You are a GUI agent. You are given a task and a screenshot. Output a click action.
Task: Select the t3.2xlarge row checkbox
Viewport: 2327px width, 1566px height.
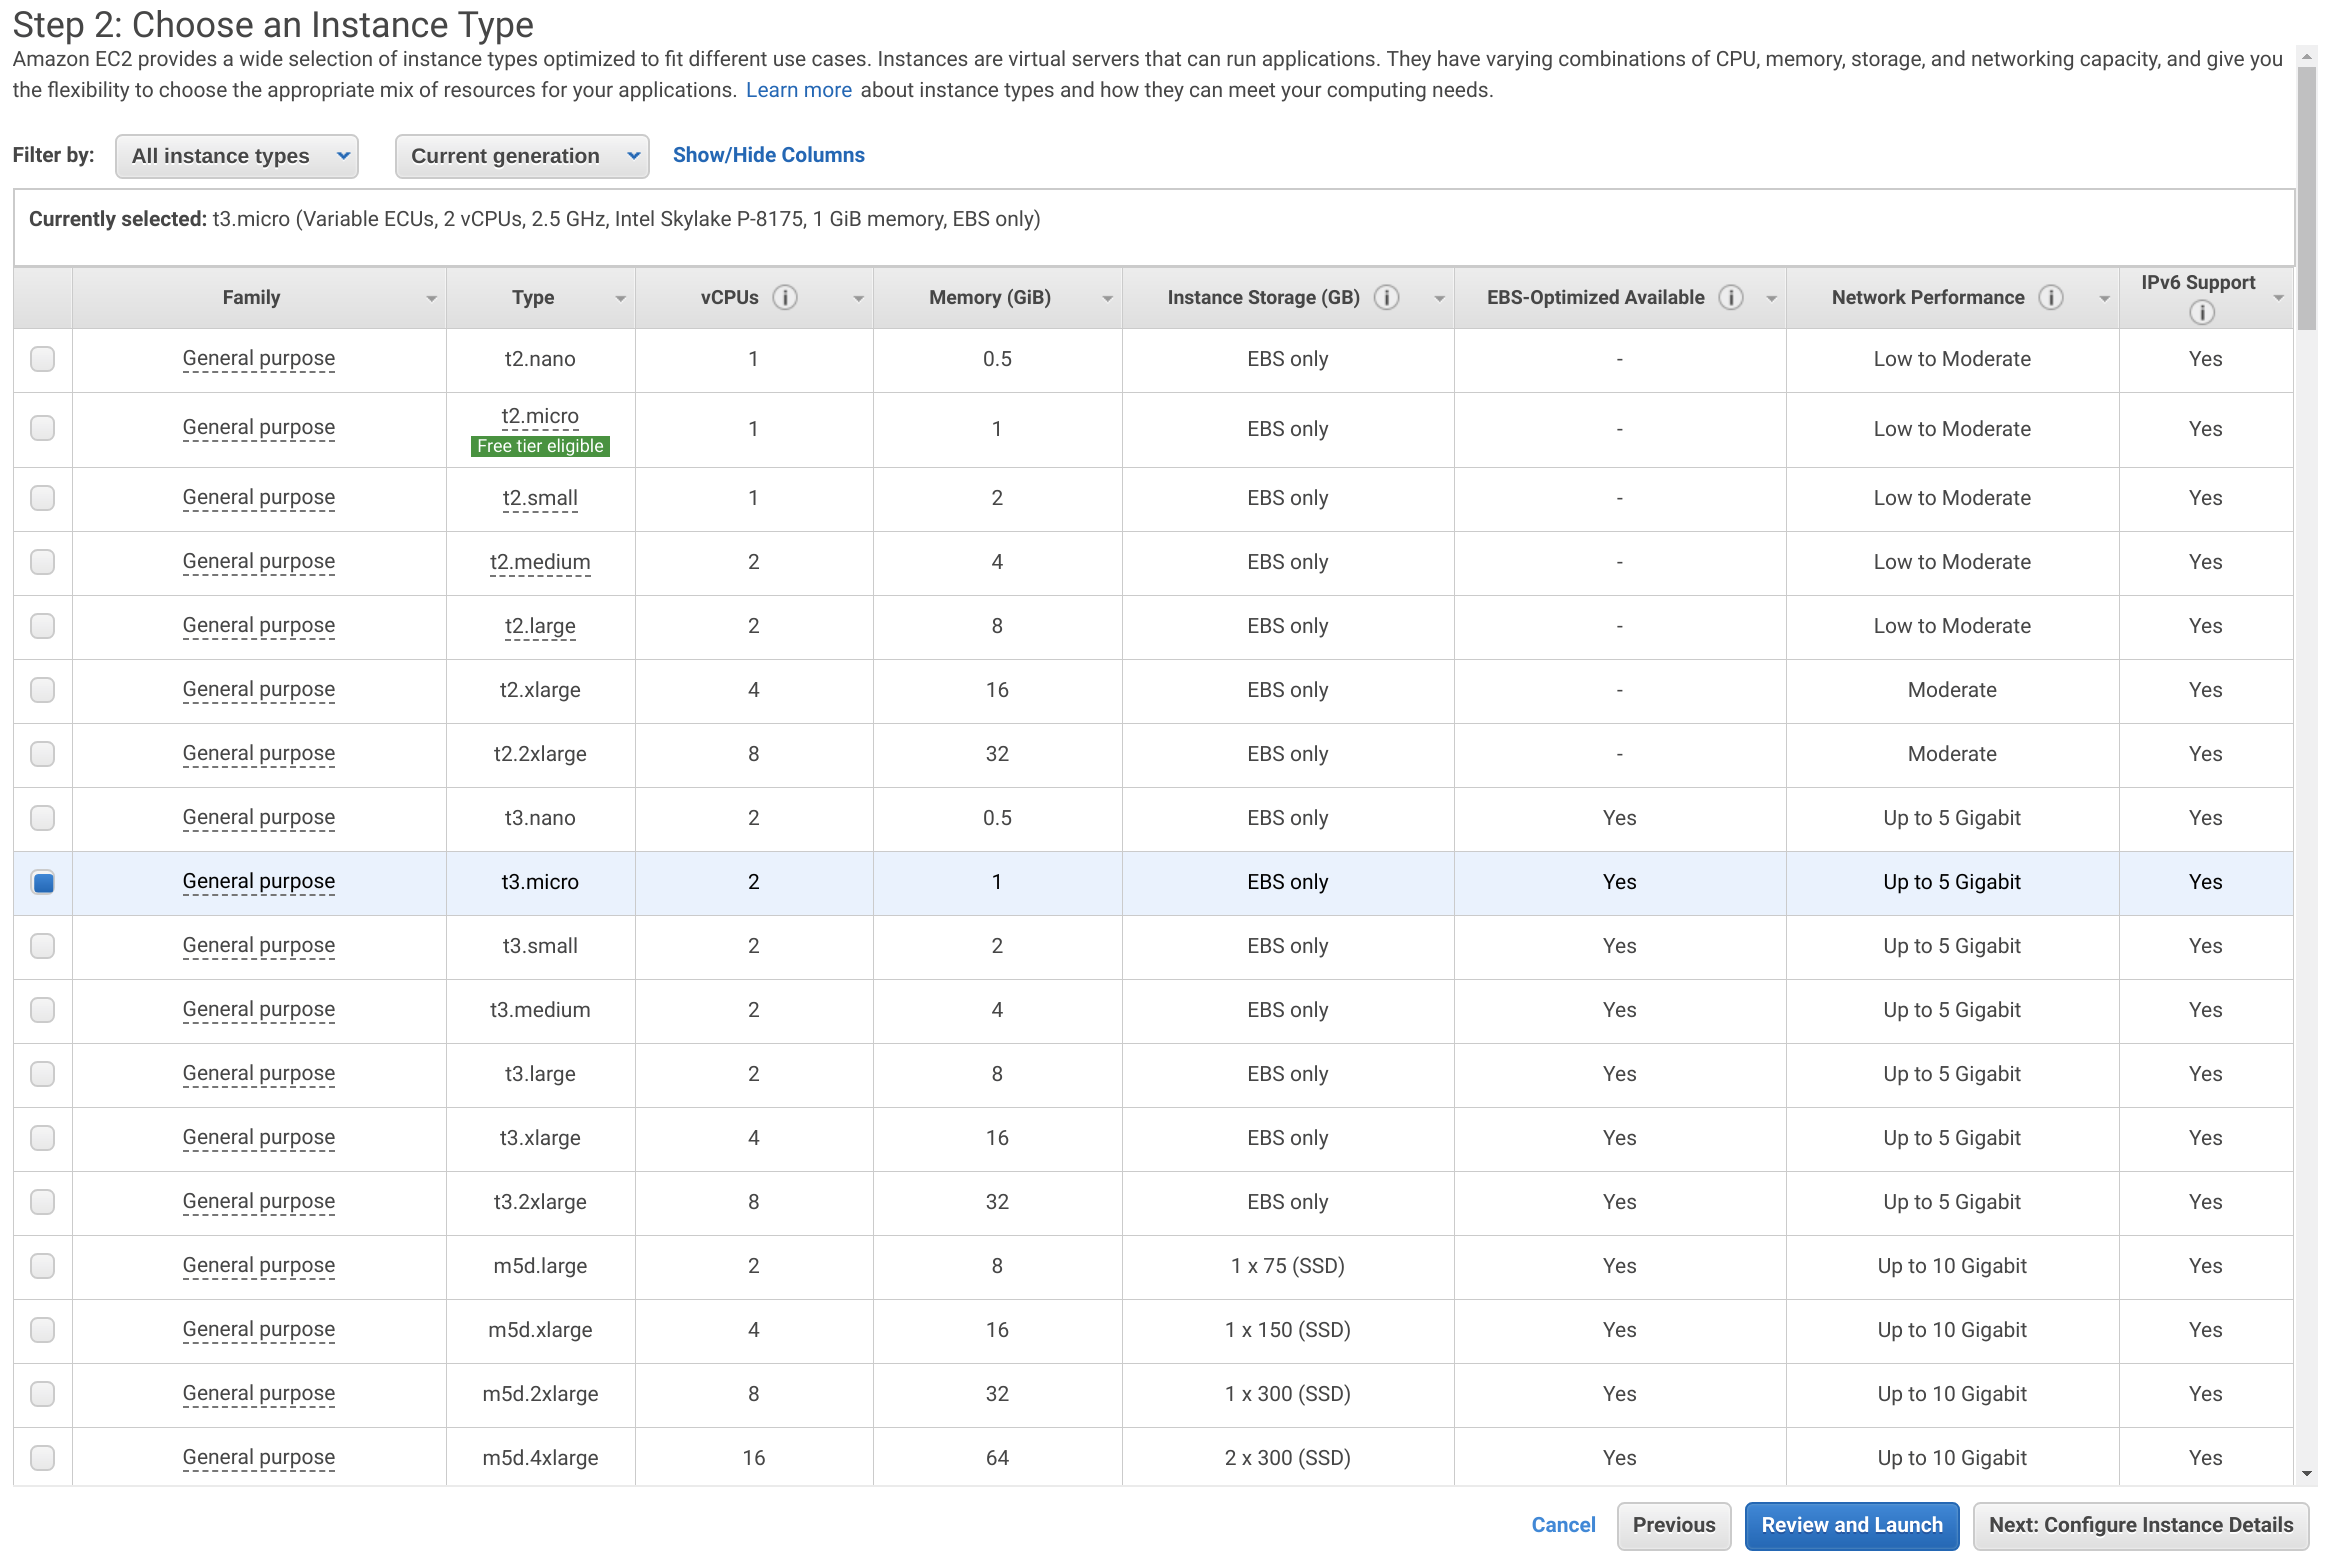coord(42,1202)
